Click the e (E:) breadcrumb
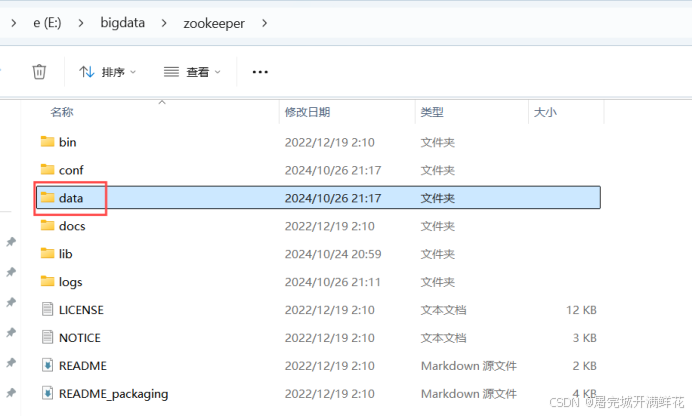This screenshot has height=416, width=692. [x=47, y=23]
